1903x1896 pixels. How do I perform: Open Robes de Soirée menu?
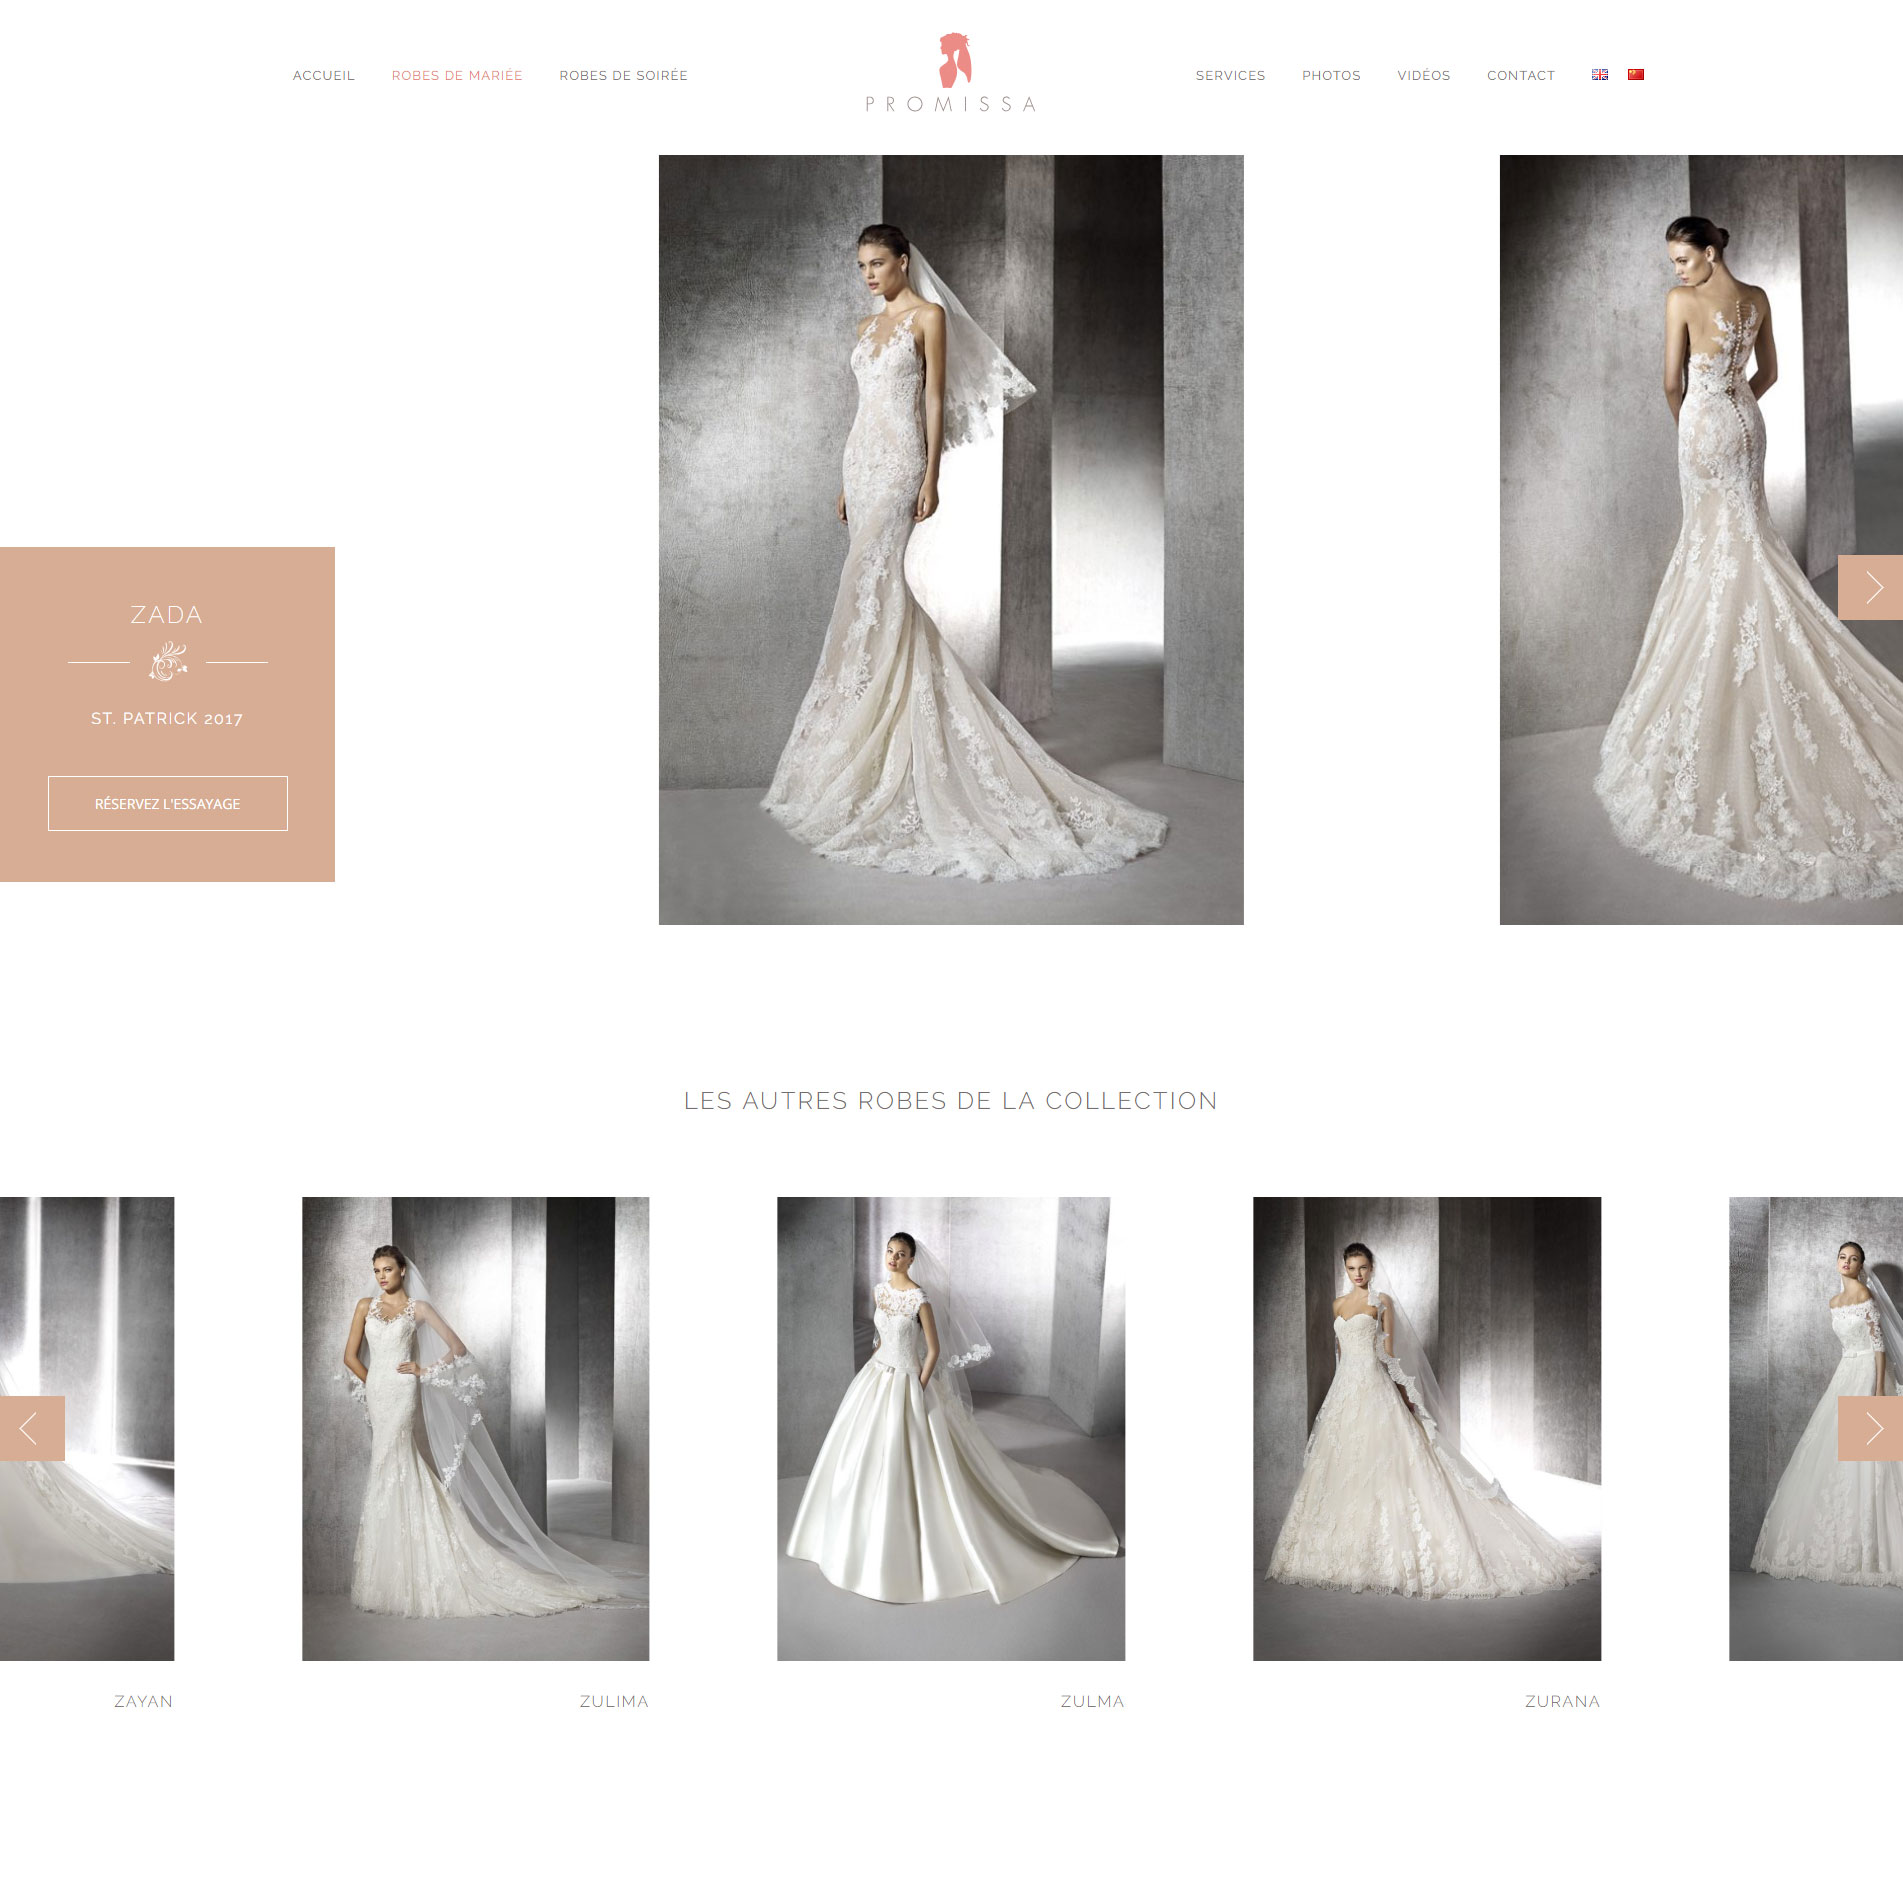[623, 76]
